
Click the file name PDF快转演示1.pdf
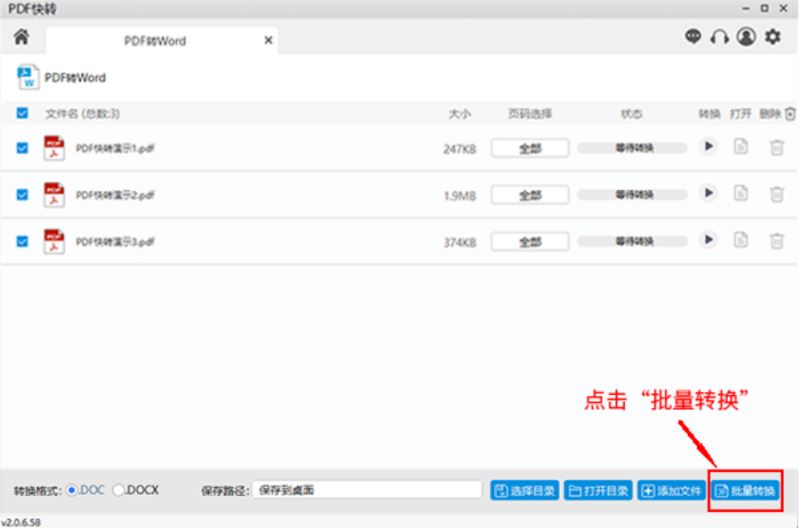coord(115,148)
